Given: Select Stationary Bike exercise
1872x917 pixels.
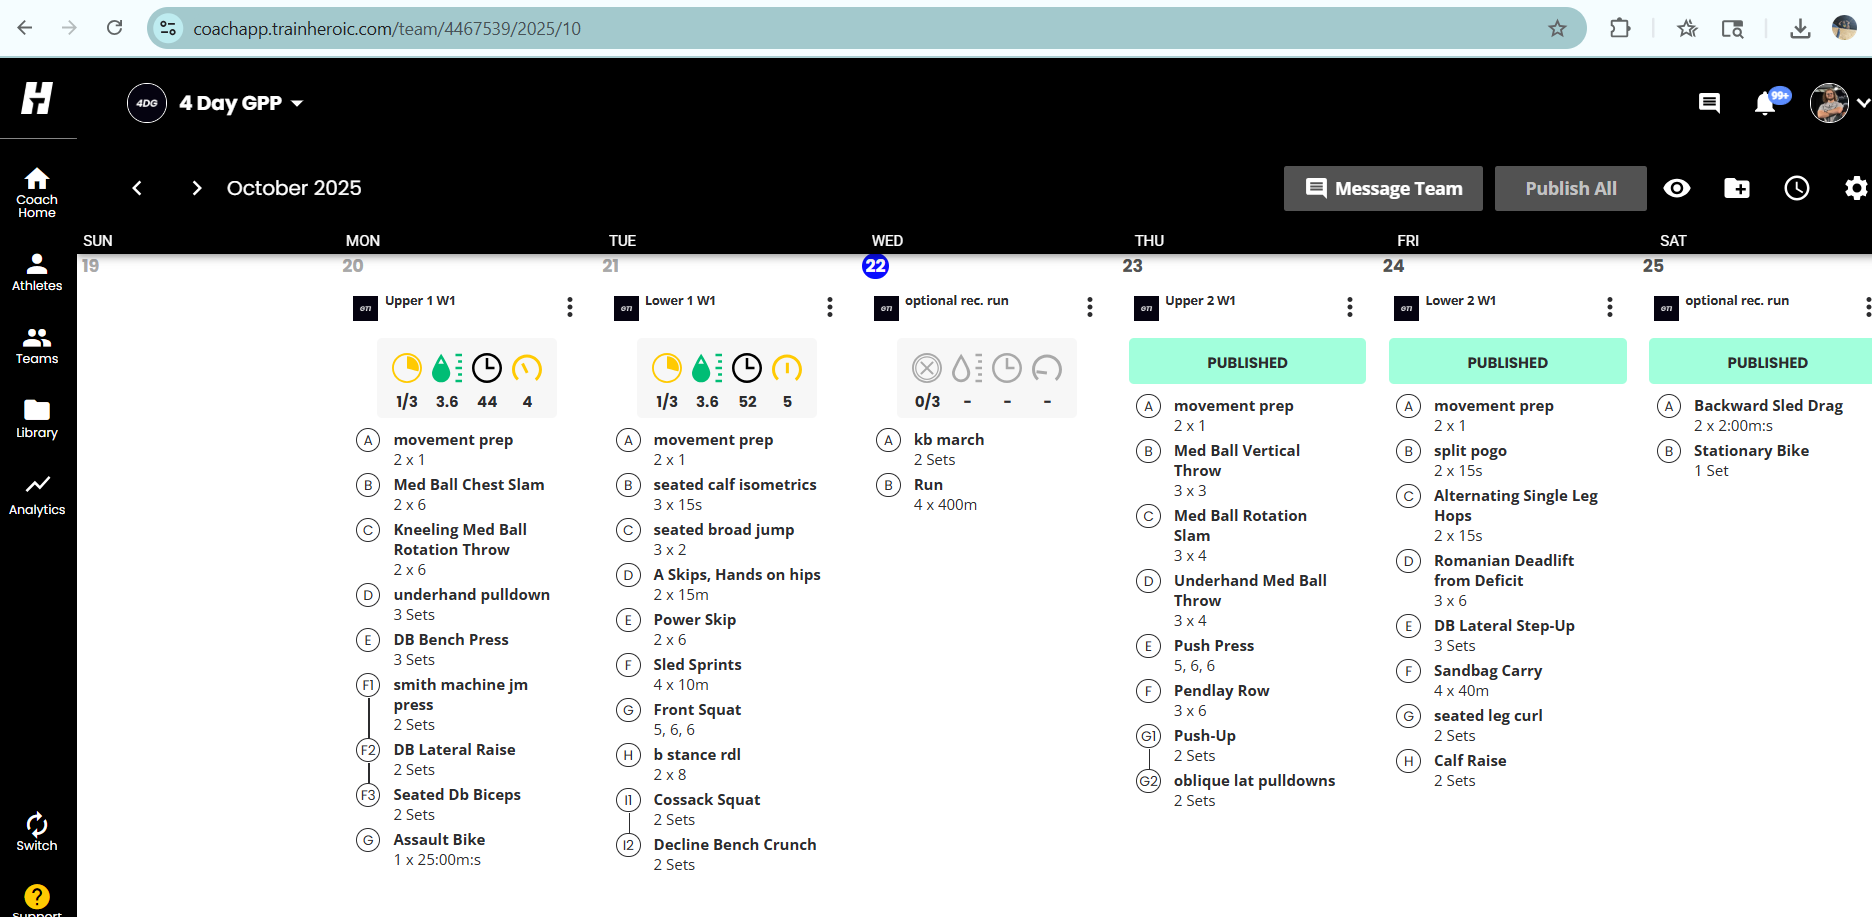Looking at the screenshot, I should [1751, 451].
